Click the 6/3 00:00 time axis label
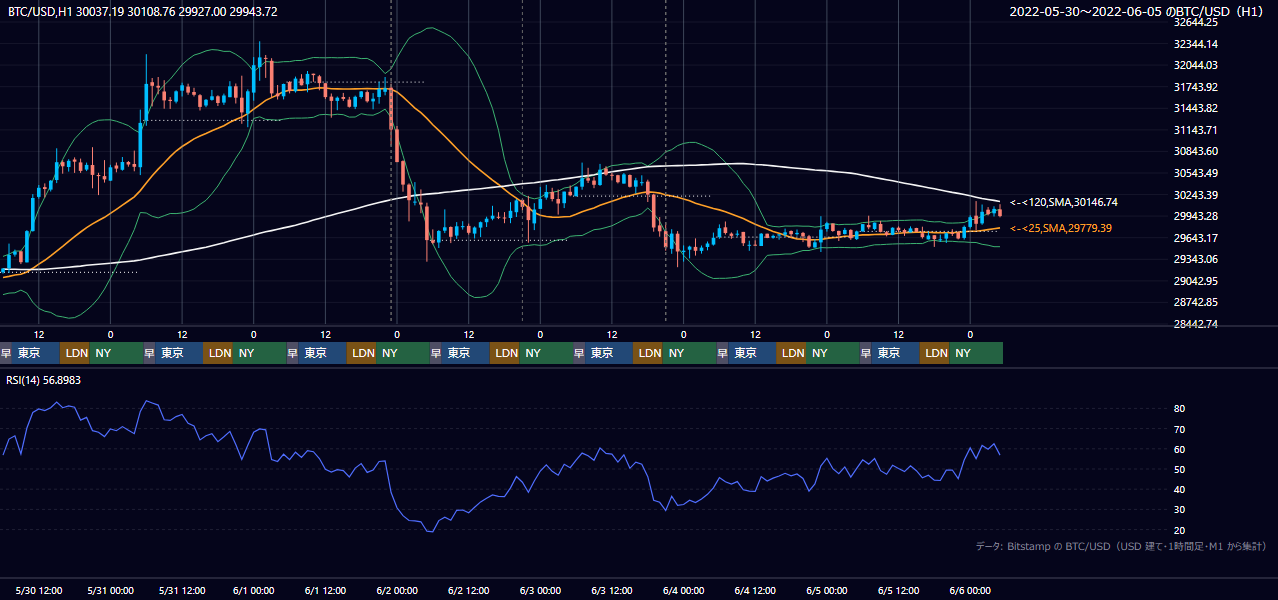1278x600 pixels. [x=541, y=590]
